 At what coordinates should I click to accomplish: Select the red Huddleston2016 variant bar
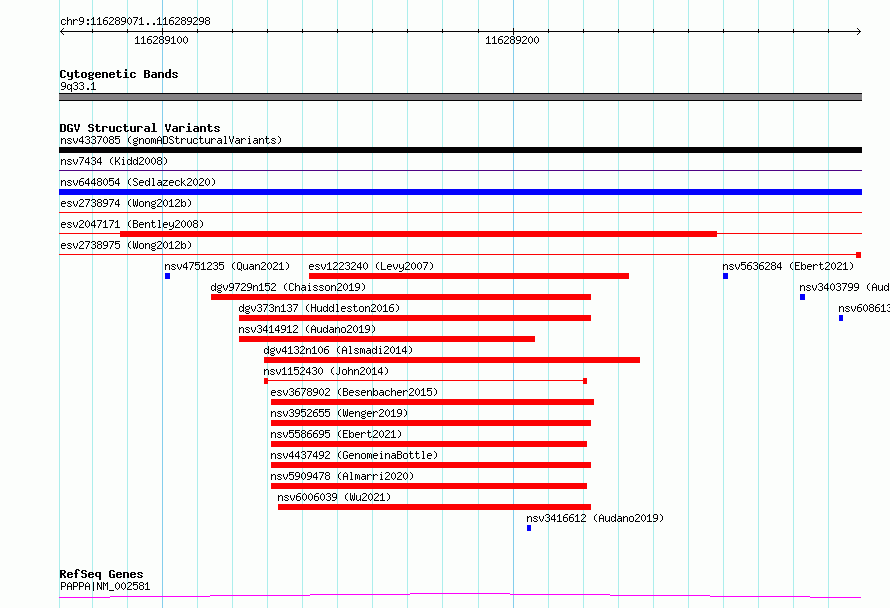pos(415,318)
